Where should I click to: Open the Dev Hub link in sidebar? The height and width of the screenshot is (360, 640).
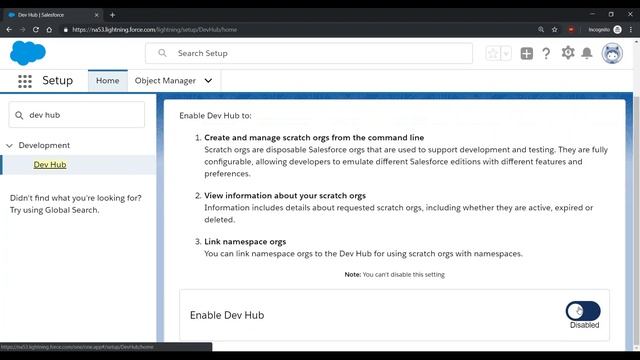(50, 164)
